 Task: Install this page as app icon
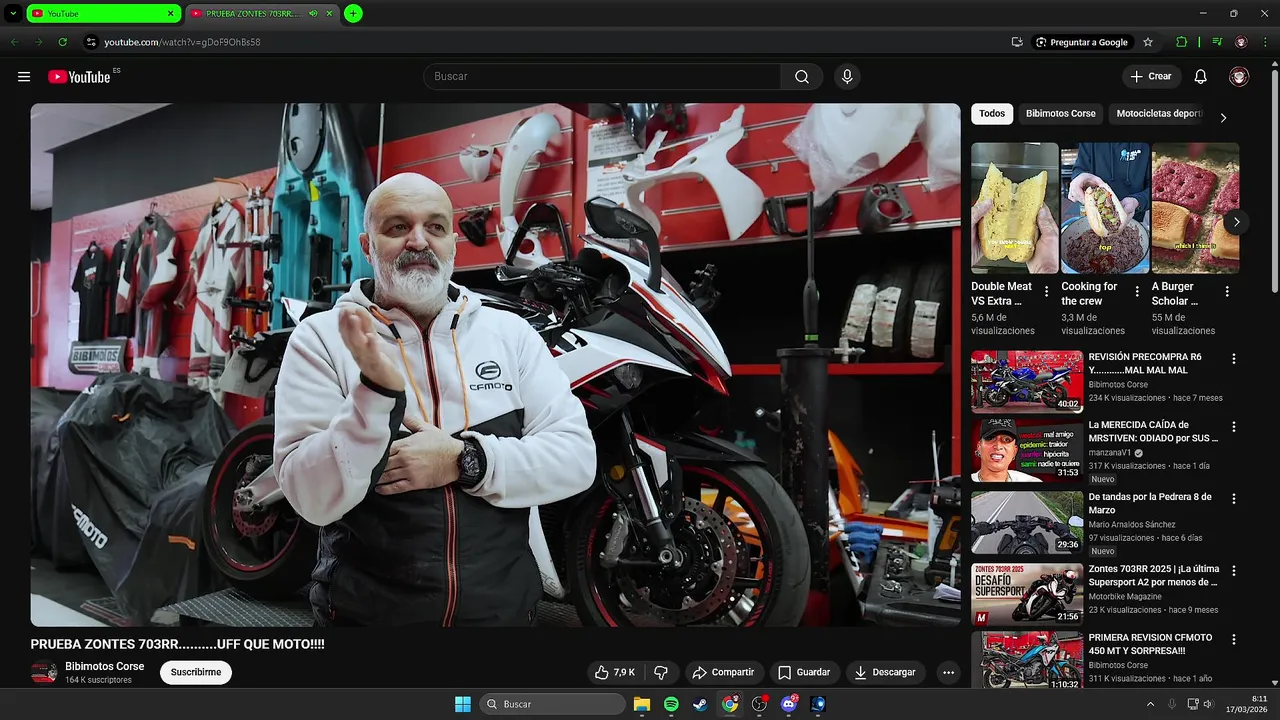[x=1017, y=42]
